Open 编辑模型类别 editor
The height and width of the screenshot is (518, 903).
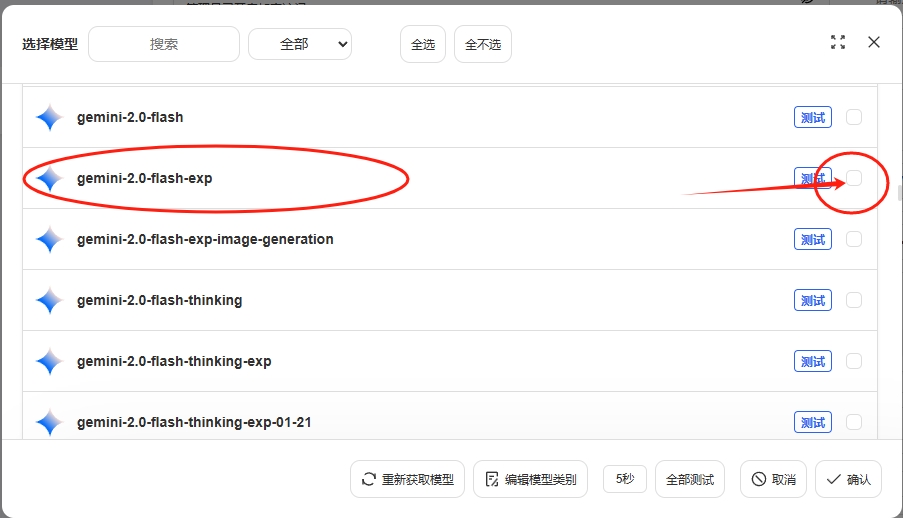coord(530,479)
